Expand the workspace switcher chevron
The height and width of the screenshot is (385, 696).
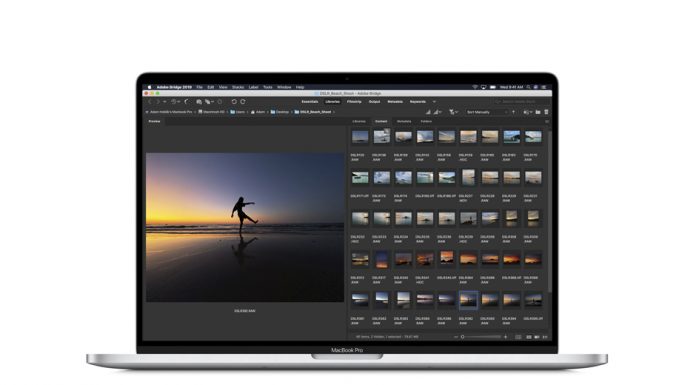point(434,102)
